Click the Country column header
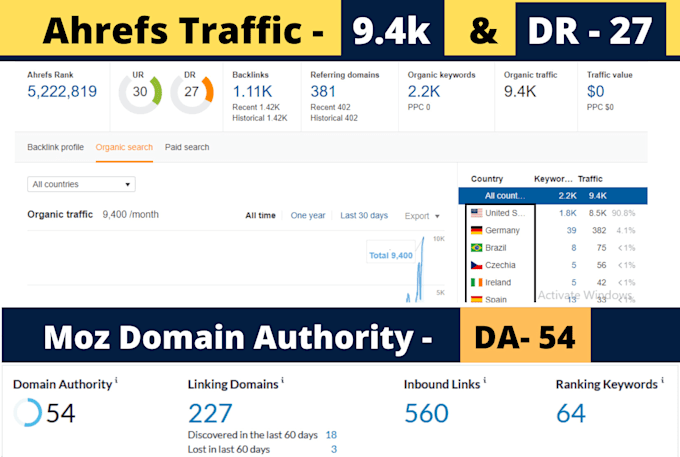The height and width of the screenshot is (457, 680). [x=487, y=179]
